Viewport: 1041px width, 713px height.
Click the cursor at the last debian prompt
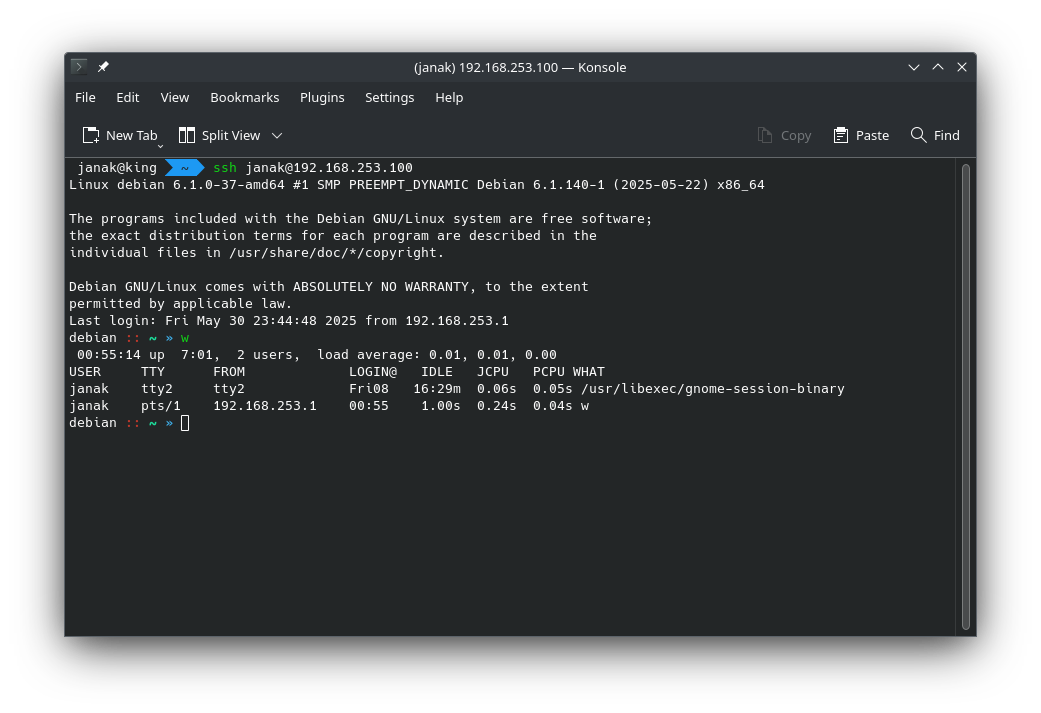(185, 423)
